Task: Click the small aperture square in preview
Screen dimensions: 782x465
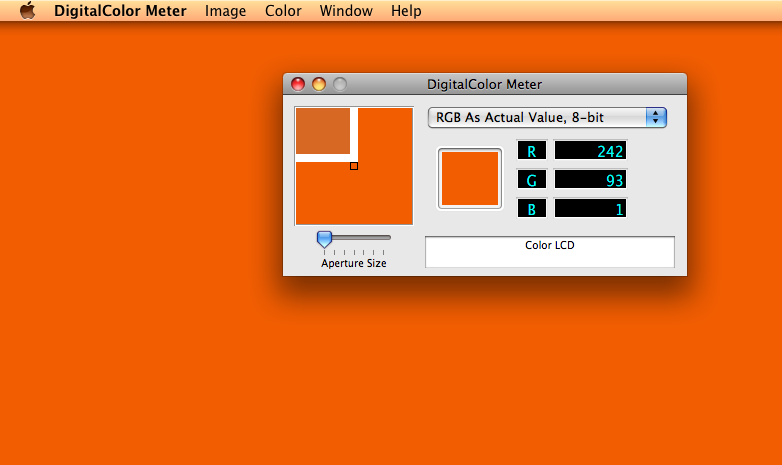Action: pyautogui.click(x=354, y=166)
